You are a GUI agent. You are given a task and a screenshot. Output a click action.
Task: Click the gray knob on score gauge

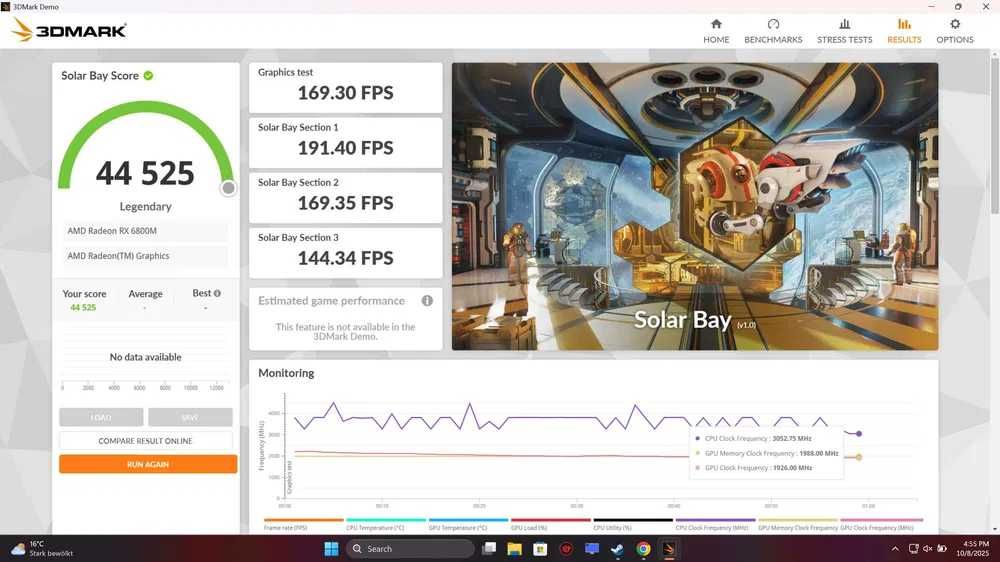[228, 188]
